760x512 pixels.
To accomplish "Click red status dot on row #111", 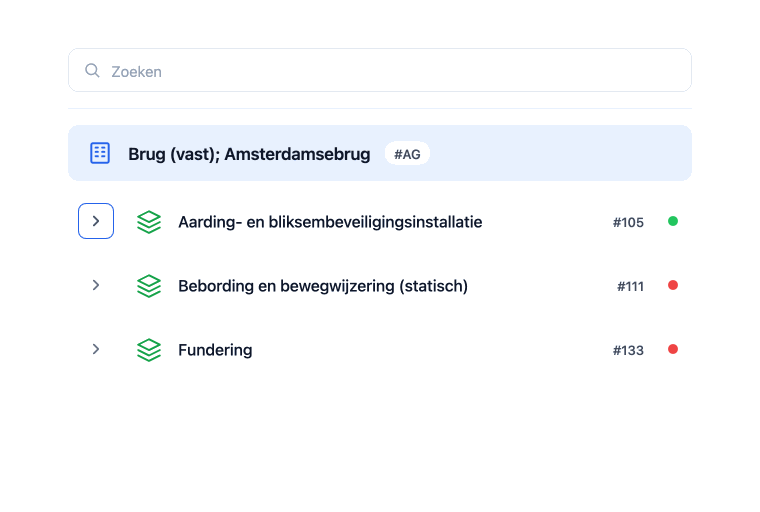I will click(x=673, y=285).
